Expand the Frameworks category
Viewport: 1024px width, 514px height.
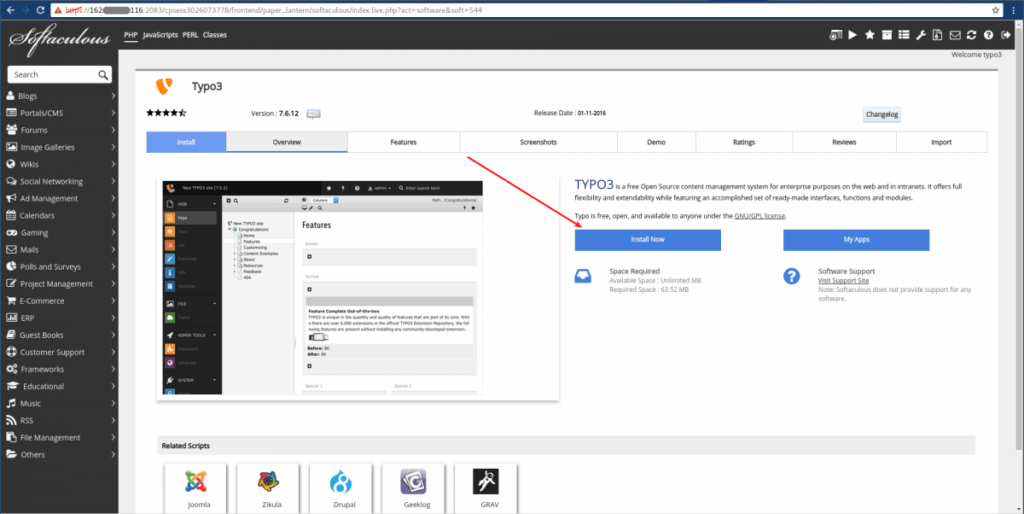59,369
